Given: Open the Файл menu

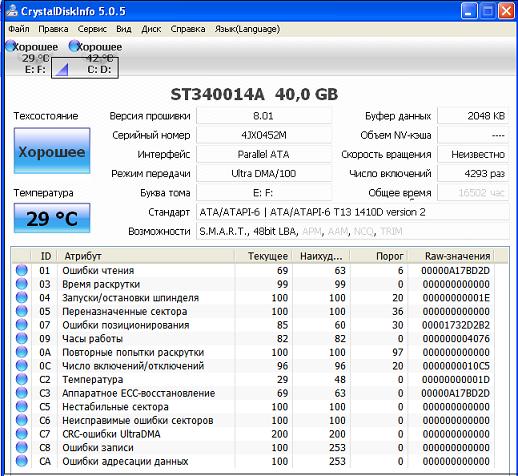Looking at the screenshot, I should click(19, 29).
